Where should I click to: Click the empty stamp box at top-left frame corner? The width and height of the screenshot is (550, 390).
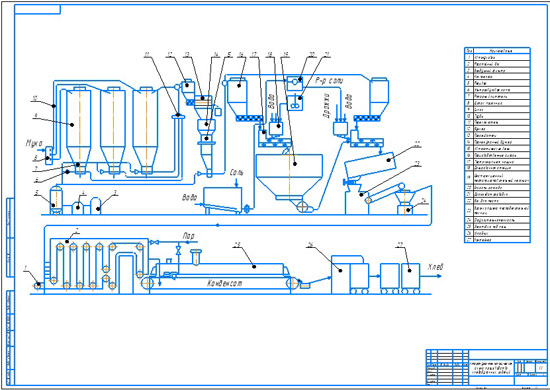(38, 9)
